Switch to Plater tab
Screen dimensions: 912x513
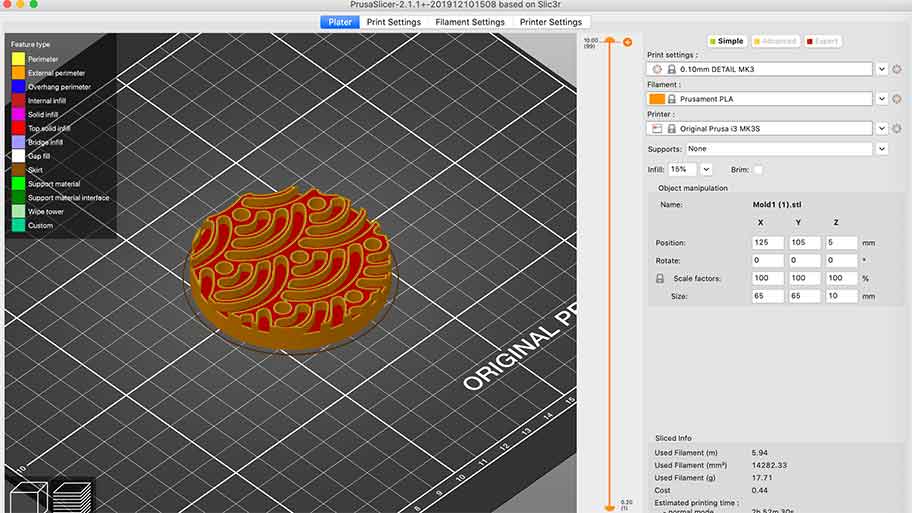click(340, 22)
